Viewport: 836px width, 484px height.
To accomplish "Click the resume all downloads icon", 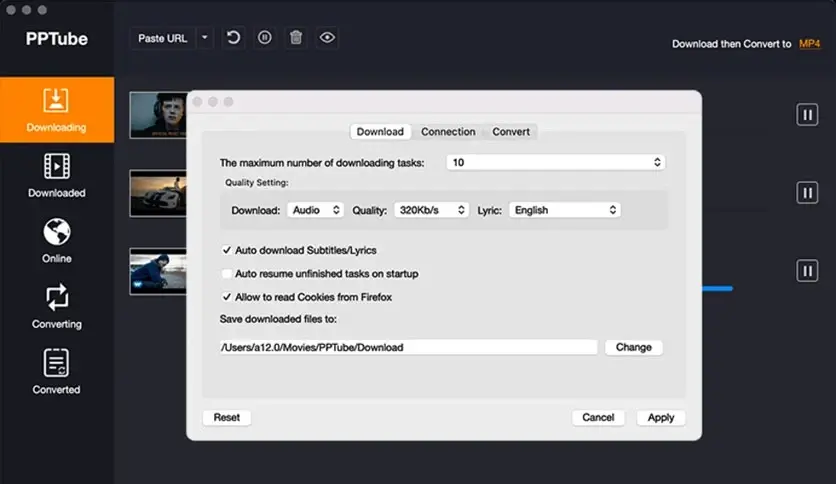I will coord(233,38).
